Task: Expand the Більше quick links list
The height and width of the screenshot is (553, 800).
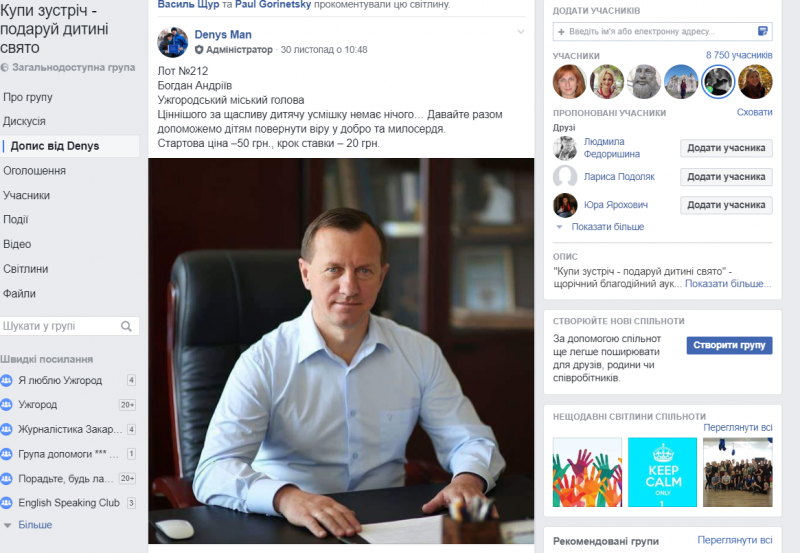Action: [x=35, y=524]
